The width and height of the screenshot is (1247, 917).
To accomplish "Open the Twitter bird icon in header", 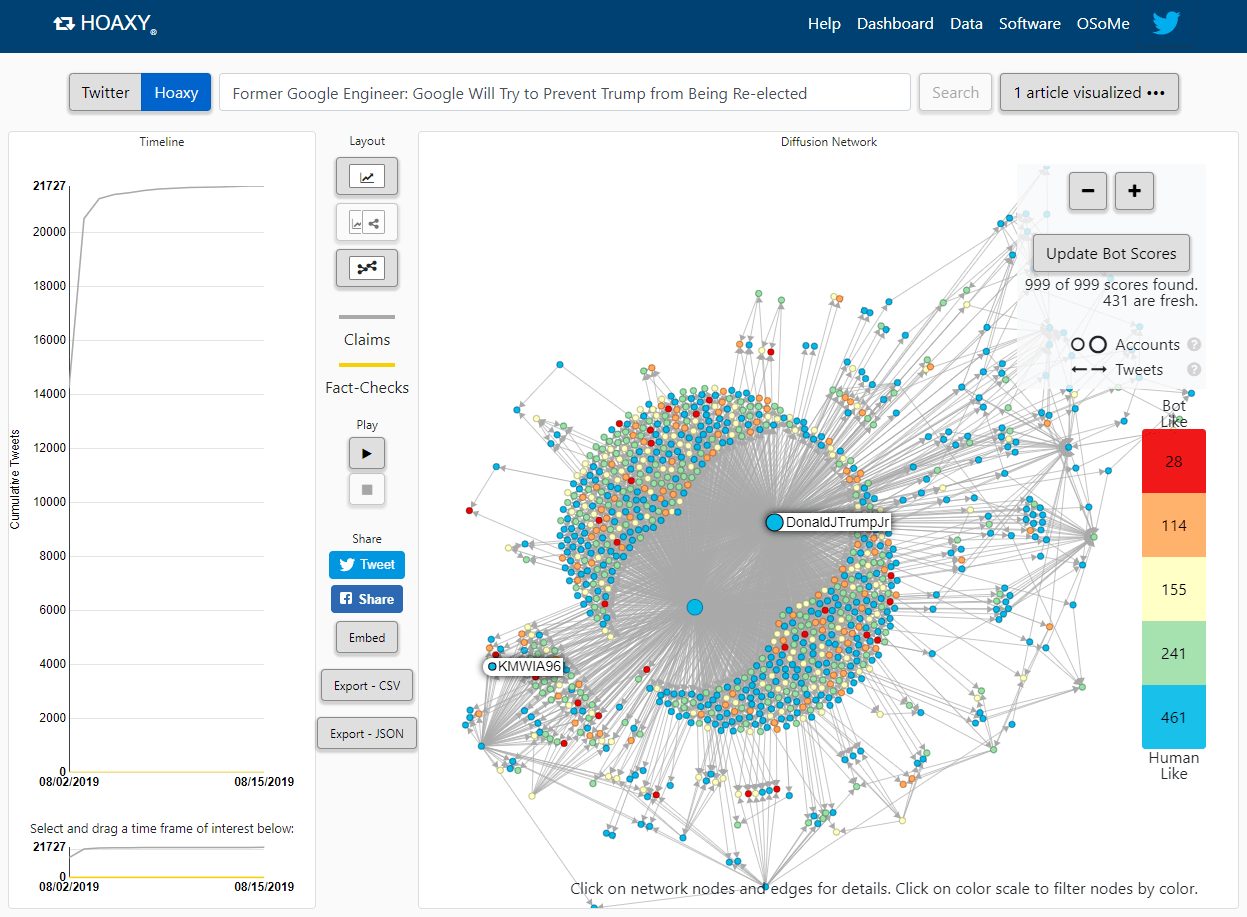I will coord(1167,23).
